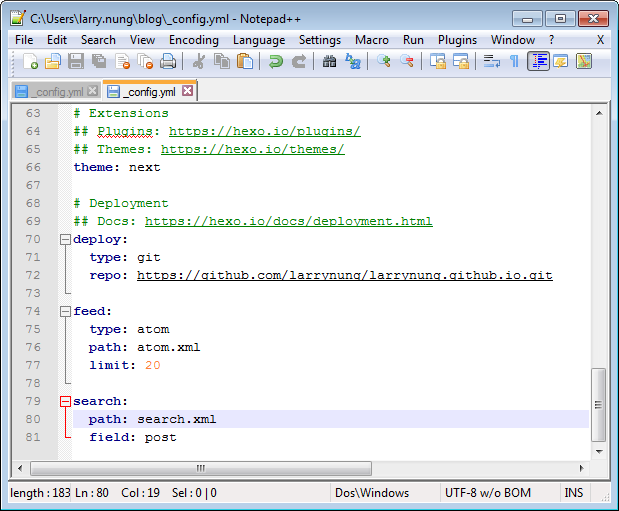Copy selected text toolbar icon
Viewport: 619px width, 511px height.
point(222,61)
